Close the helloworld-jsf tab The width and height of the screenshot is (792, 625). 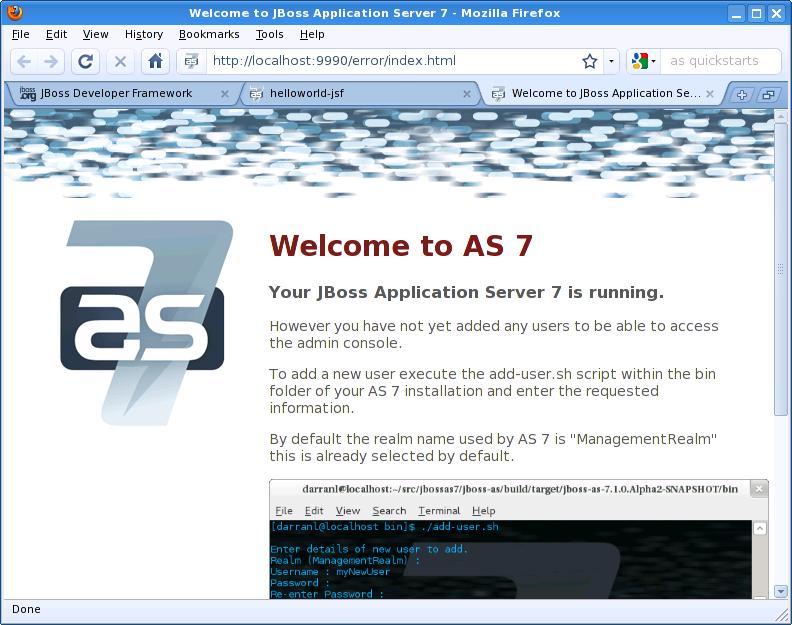(467, 94)
